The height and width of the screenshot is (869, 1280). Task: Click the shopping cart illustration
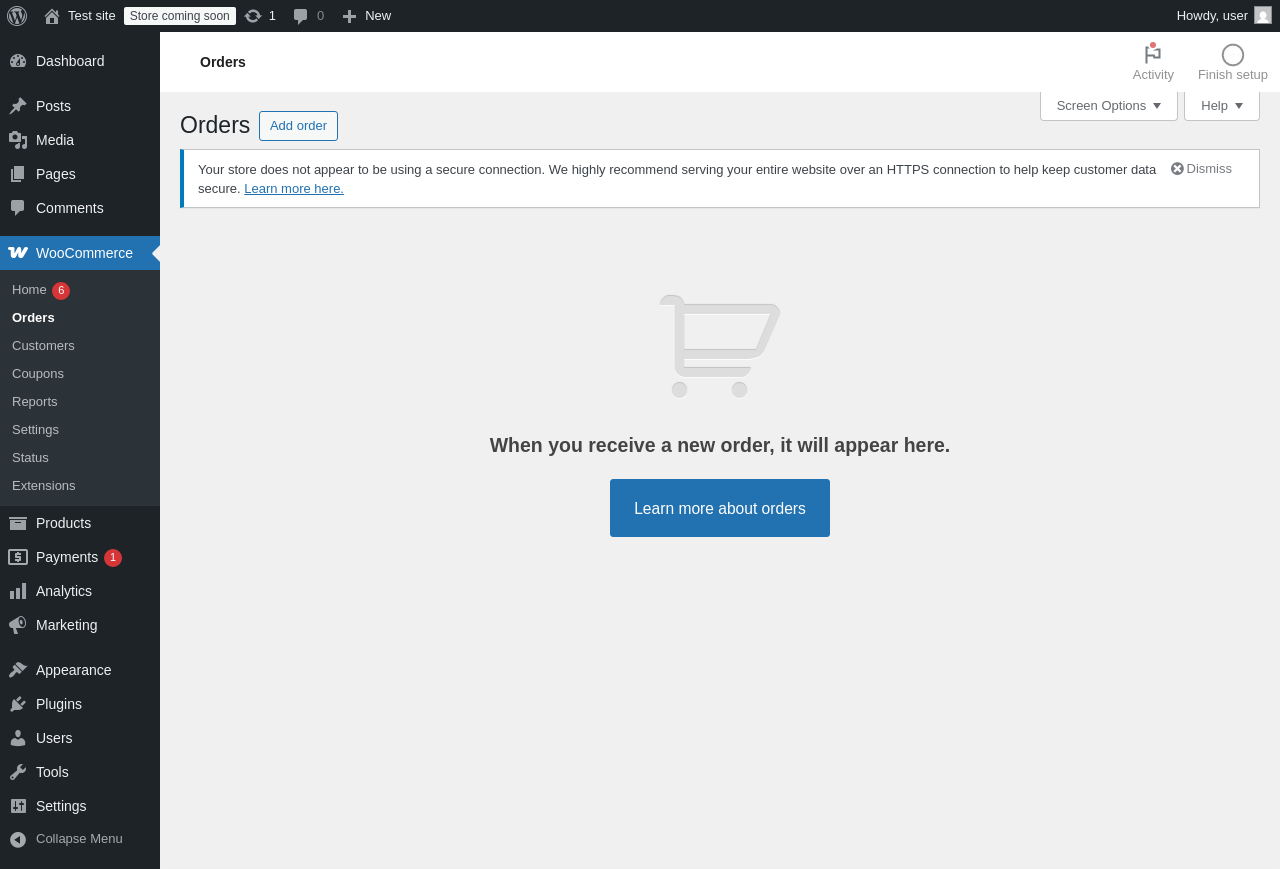720,346
